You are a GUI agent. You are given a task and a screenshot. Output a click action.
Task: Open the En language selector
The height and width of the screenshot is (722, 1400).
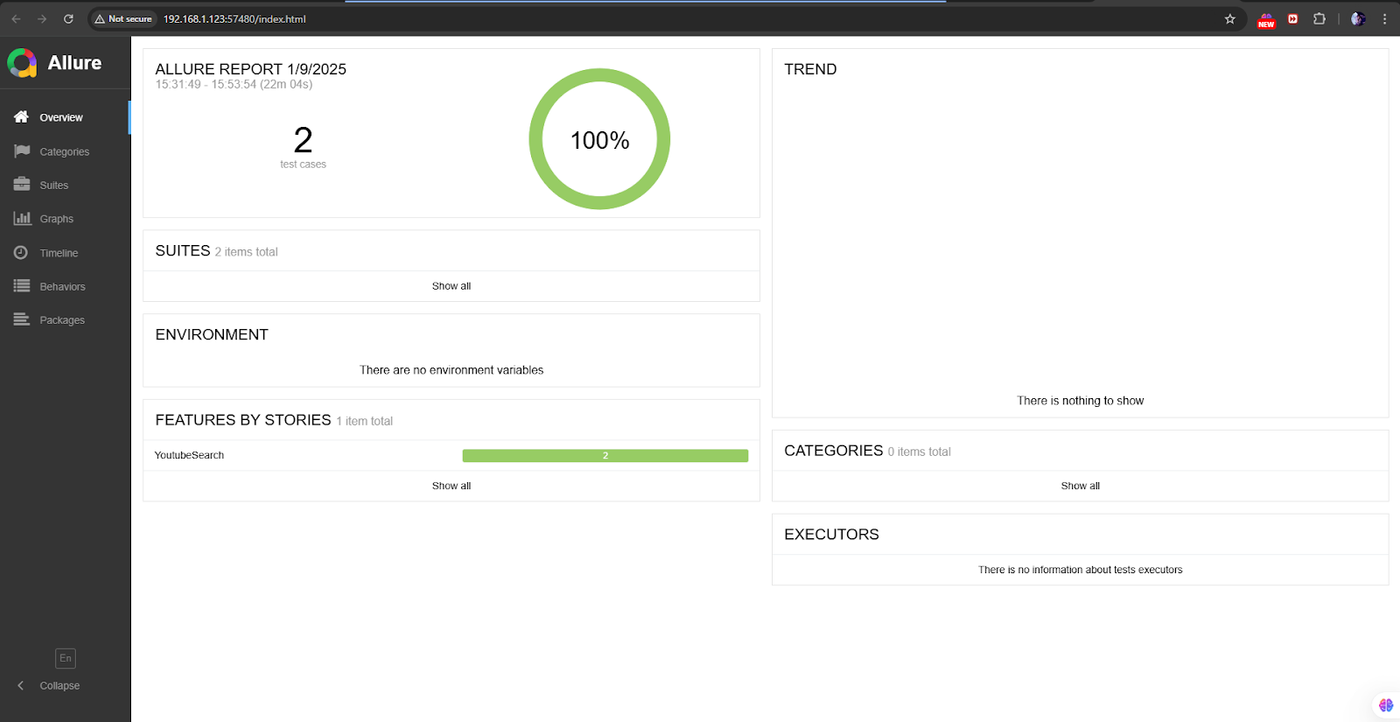point(65,658)
